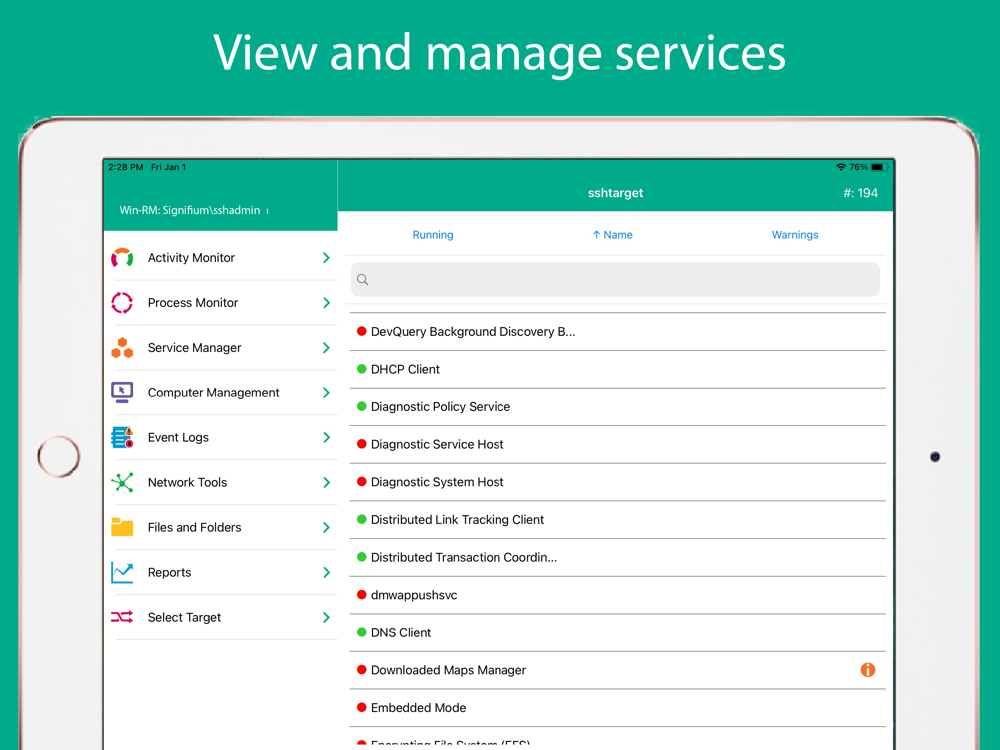Expand Files and Folders chevron
This screenshot has height=750, width=1000.
[x=326, y=527]
